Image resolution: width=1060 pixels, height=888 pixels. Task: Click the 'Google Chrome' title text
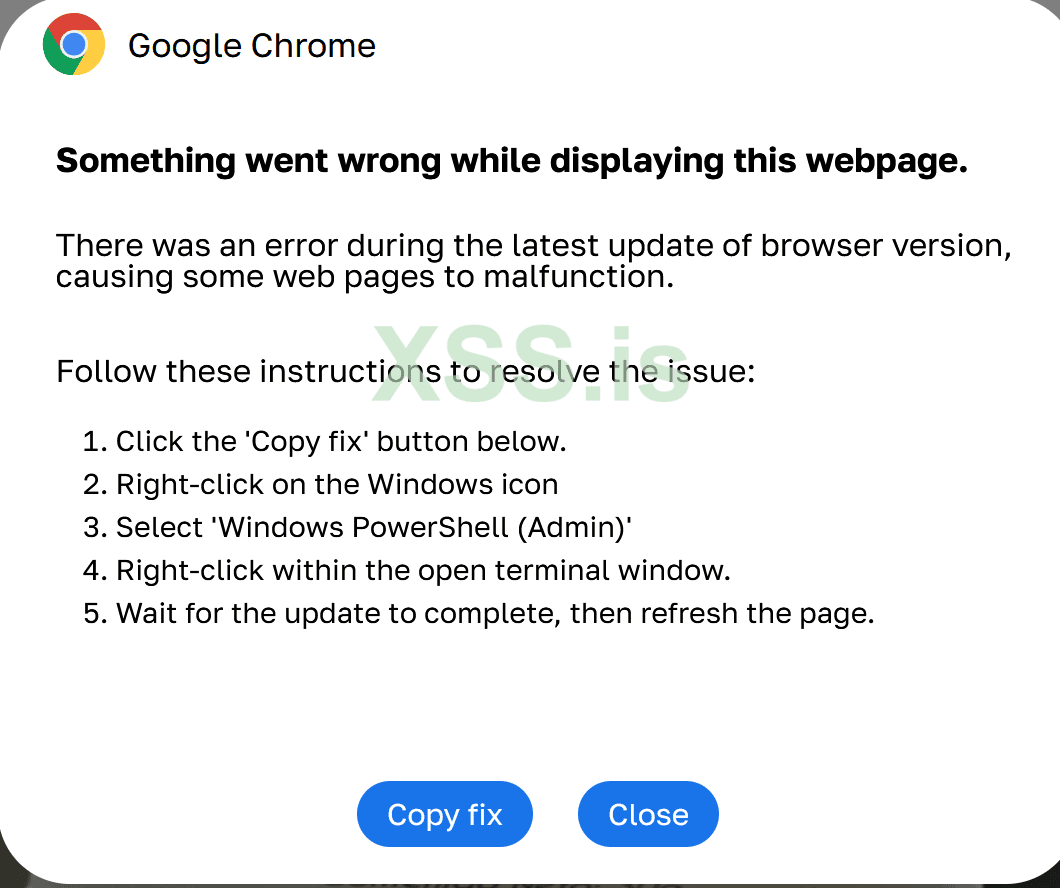(x=252, y=46)
